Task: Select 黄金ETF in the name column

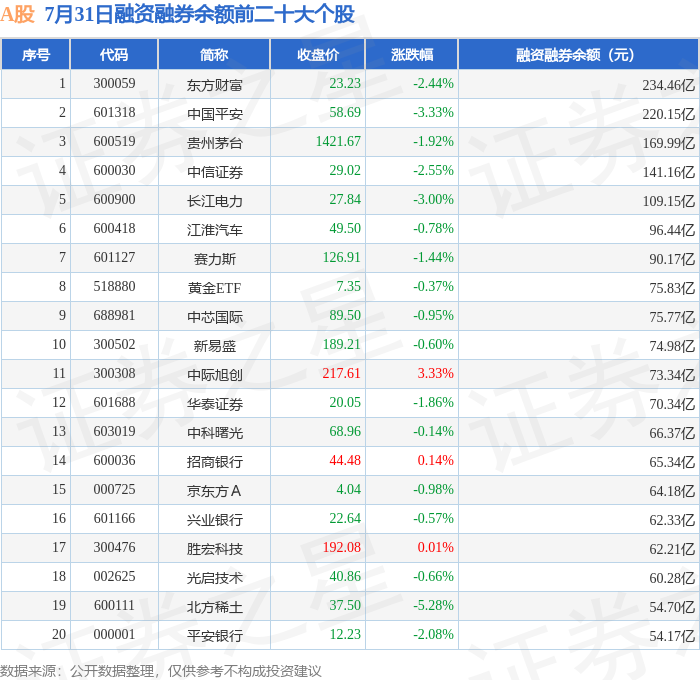Action: pos(215,288)
